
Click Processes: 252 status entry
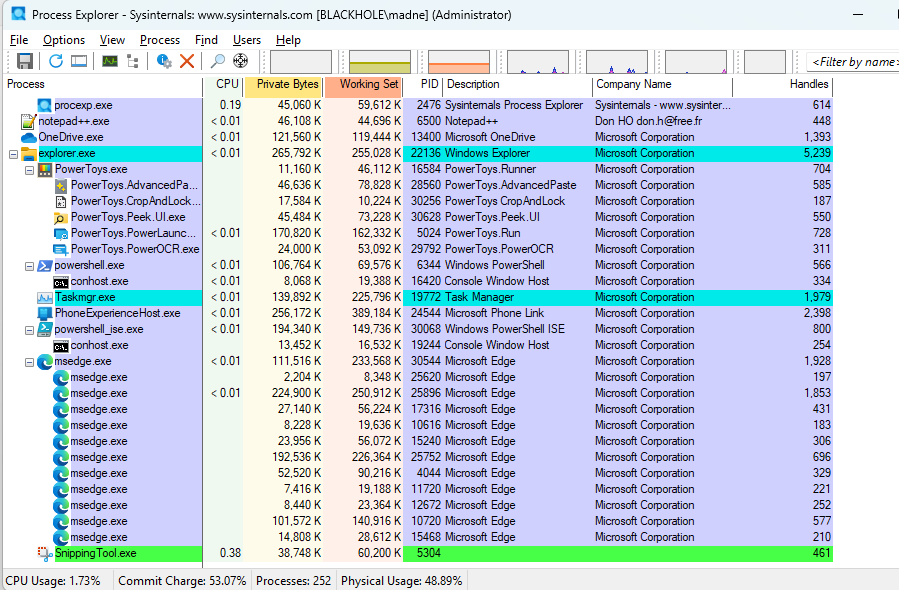click(x=294, y=581)
